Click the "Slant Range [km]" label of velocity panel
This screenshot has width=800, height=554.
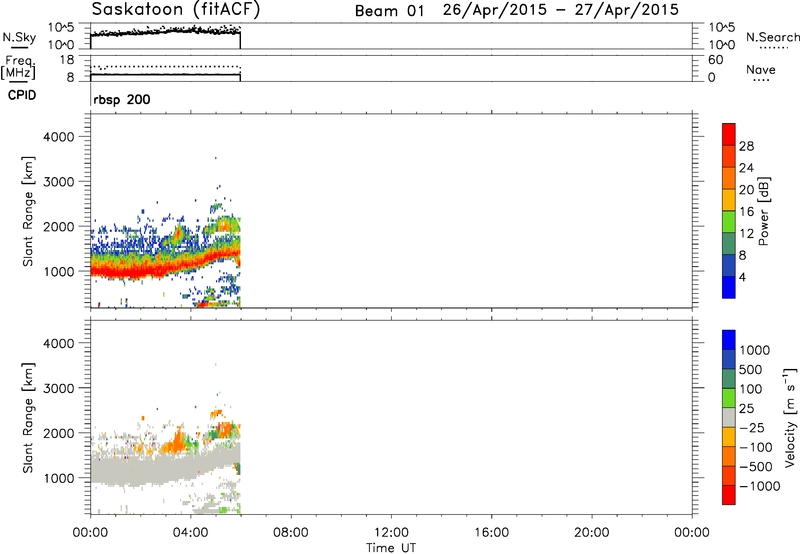[x=28, y=417]
